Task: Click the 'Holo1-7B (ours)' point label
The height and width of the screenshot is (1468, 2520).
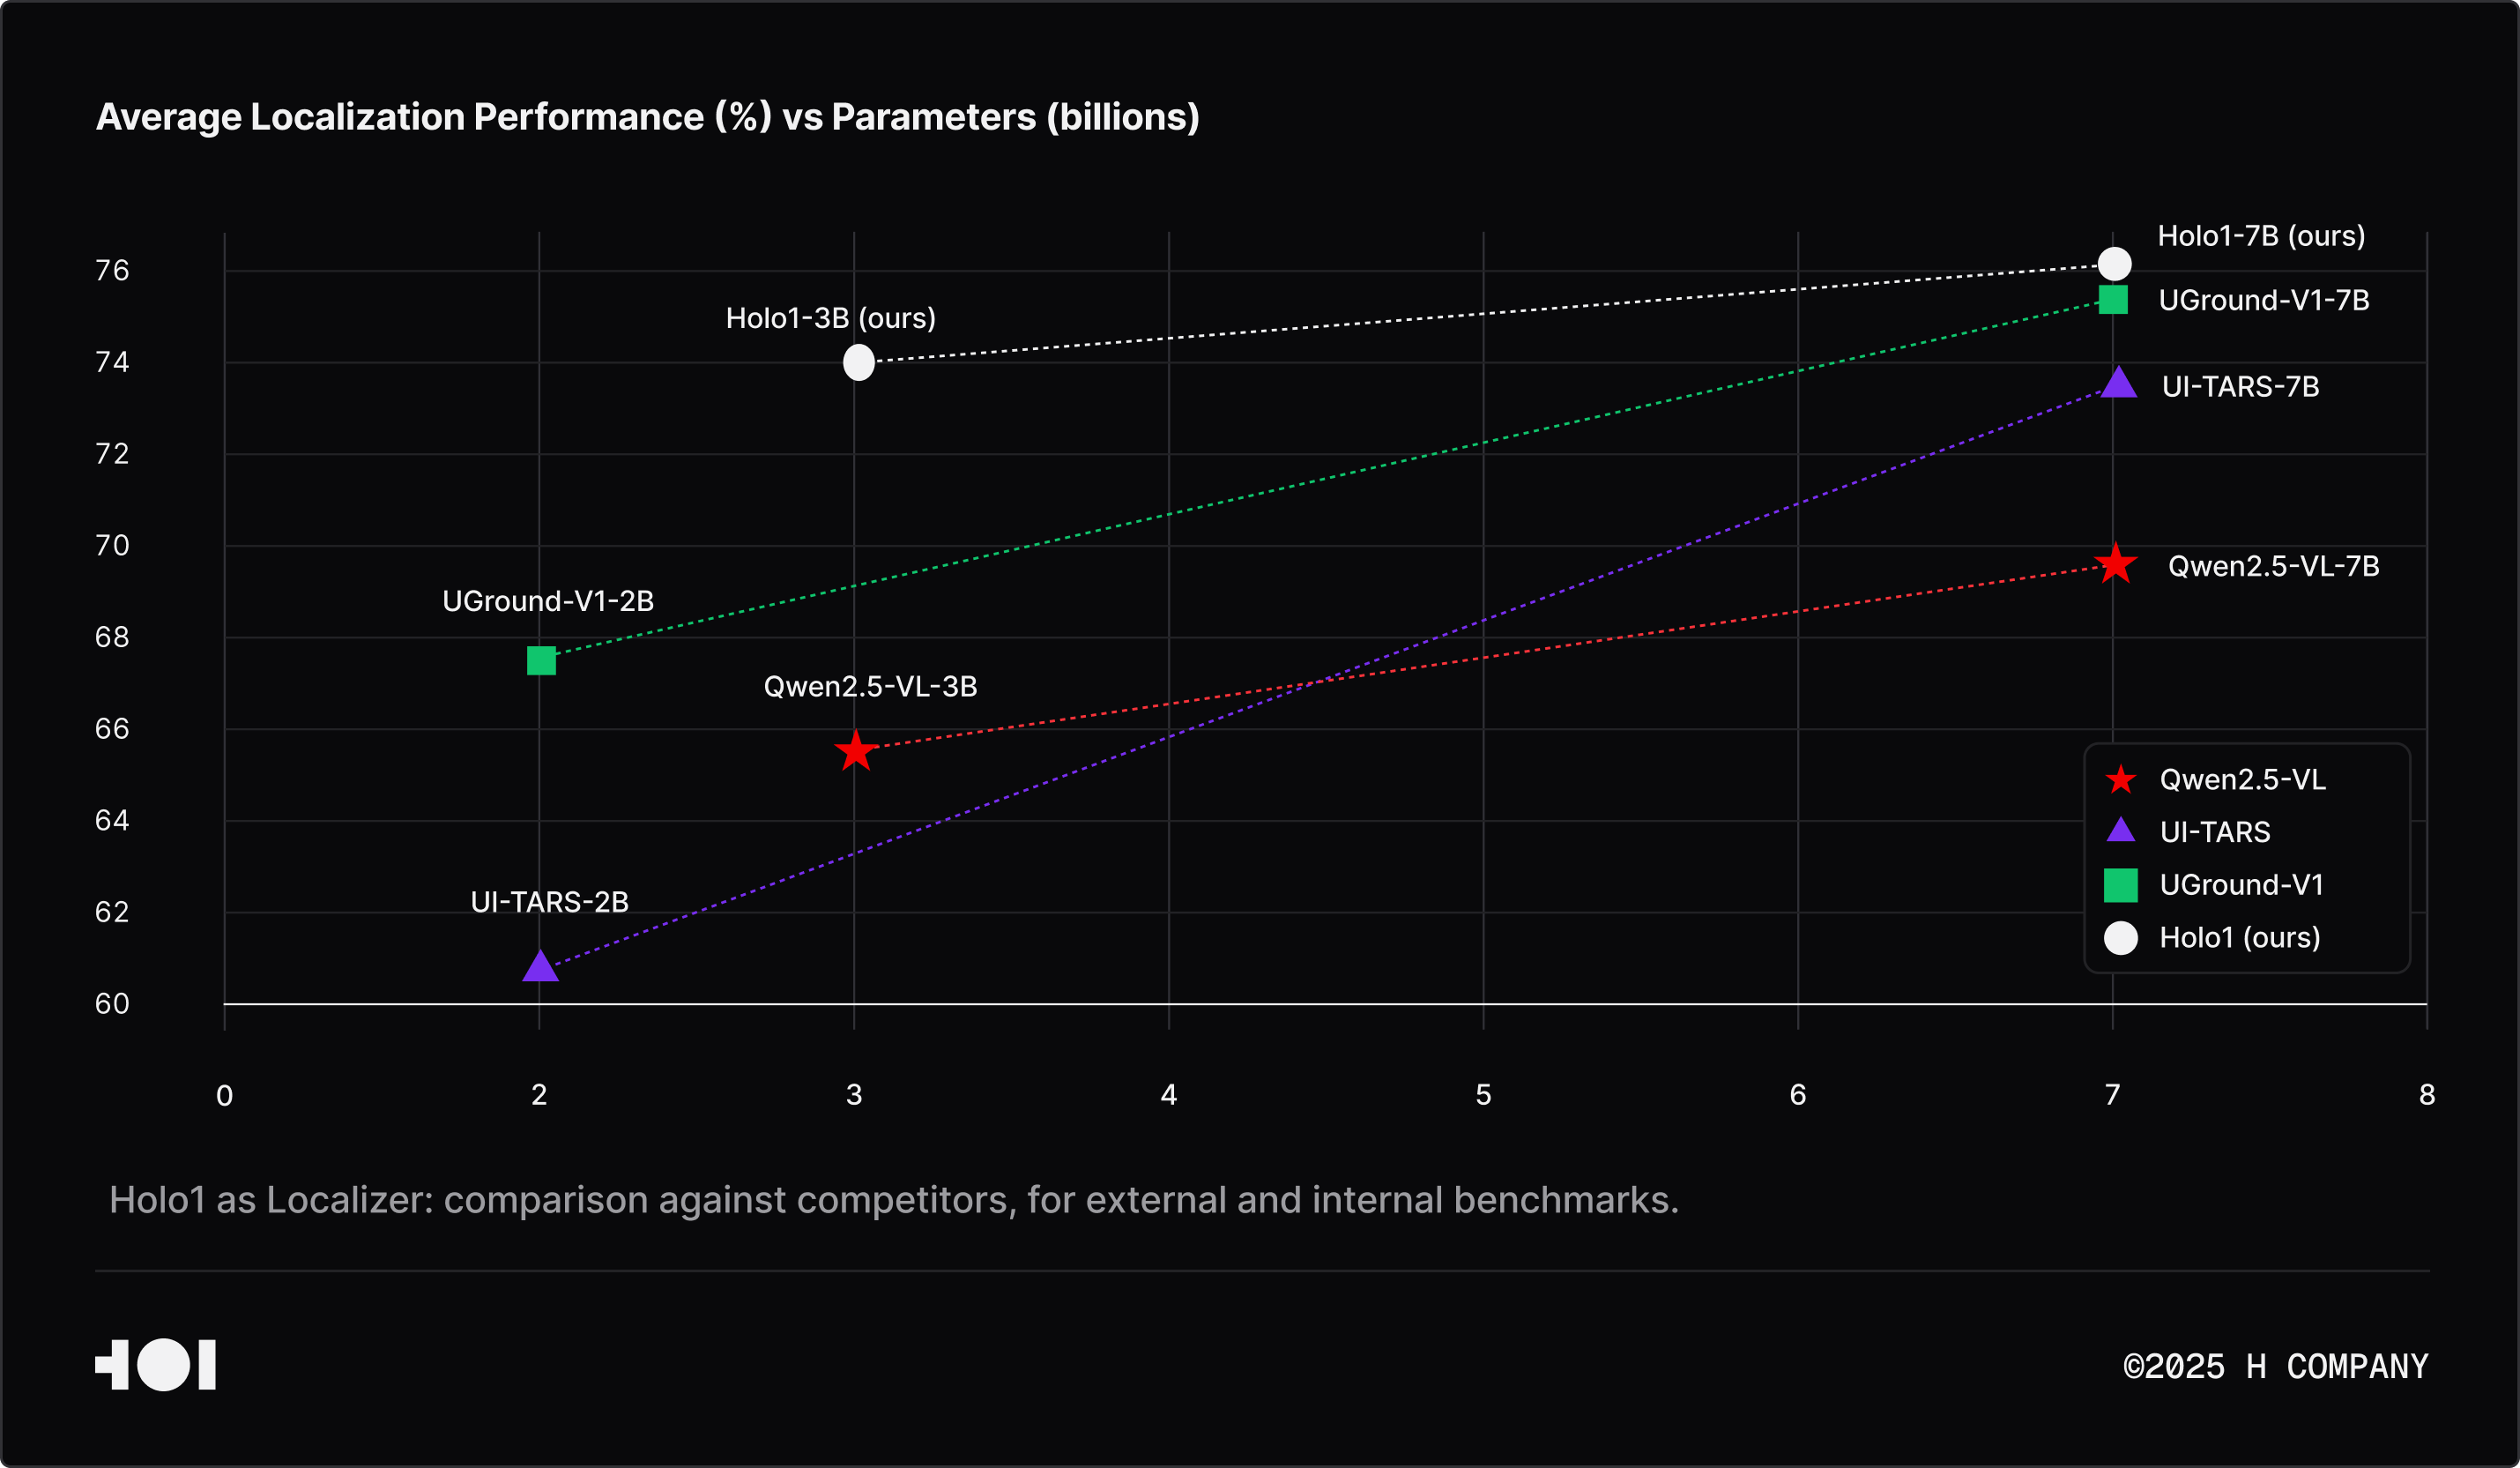Action: pos(2261,236)
